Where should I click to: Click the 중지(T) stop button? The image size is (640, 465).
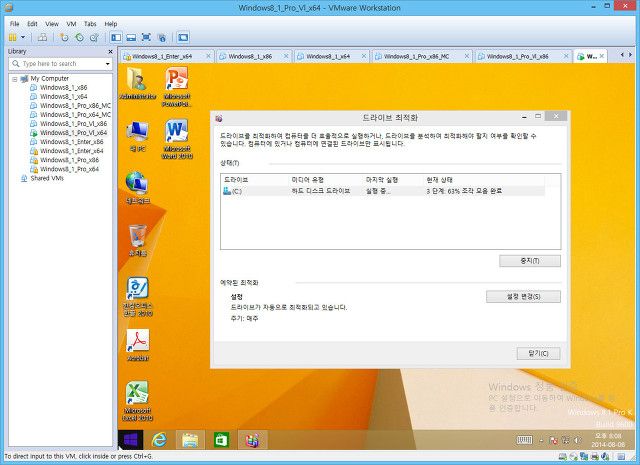pyautogui.click(x=530, y=261)
